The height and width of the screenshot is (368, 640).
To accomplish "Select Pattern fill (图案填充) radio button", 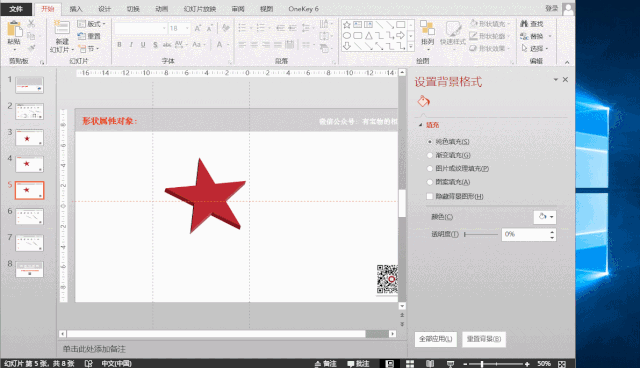I will click(x=429, y=182).
